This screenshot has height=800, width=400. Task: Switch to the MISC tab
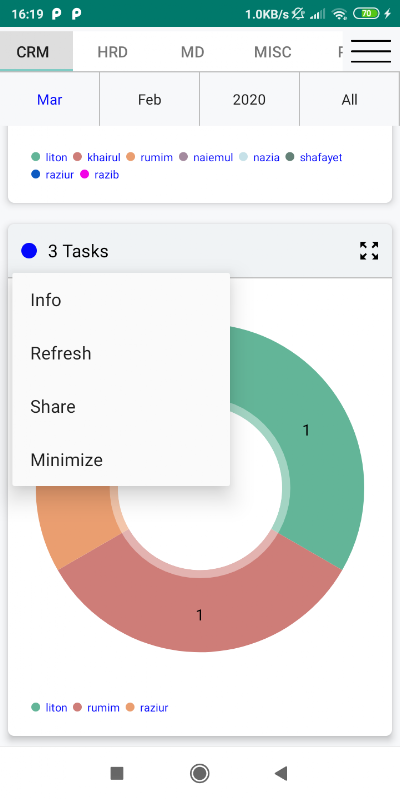tap(272, 52)
